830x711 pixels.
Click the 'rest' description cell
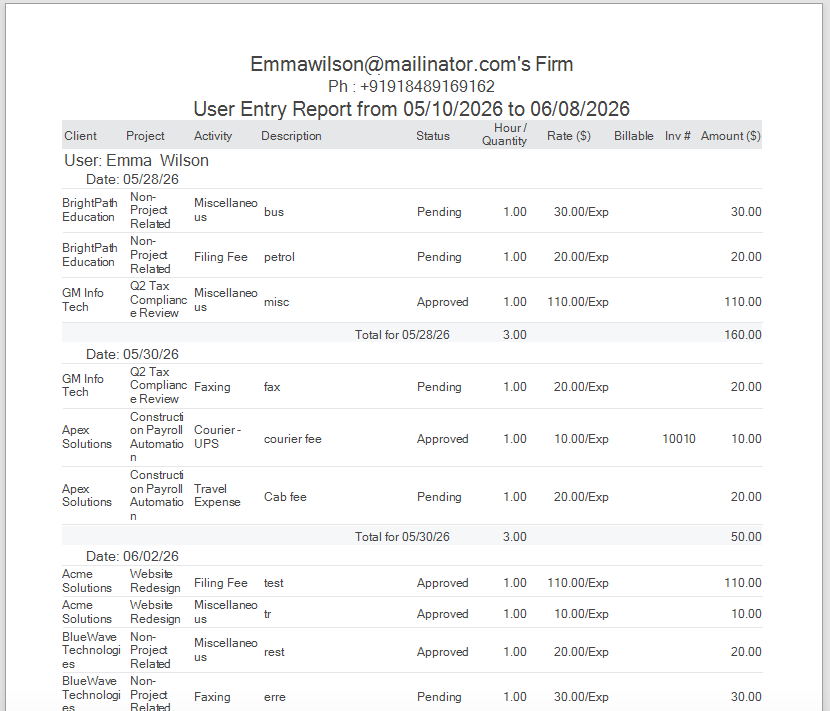274,652
